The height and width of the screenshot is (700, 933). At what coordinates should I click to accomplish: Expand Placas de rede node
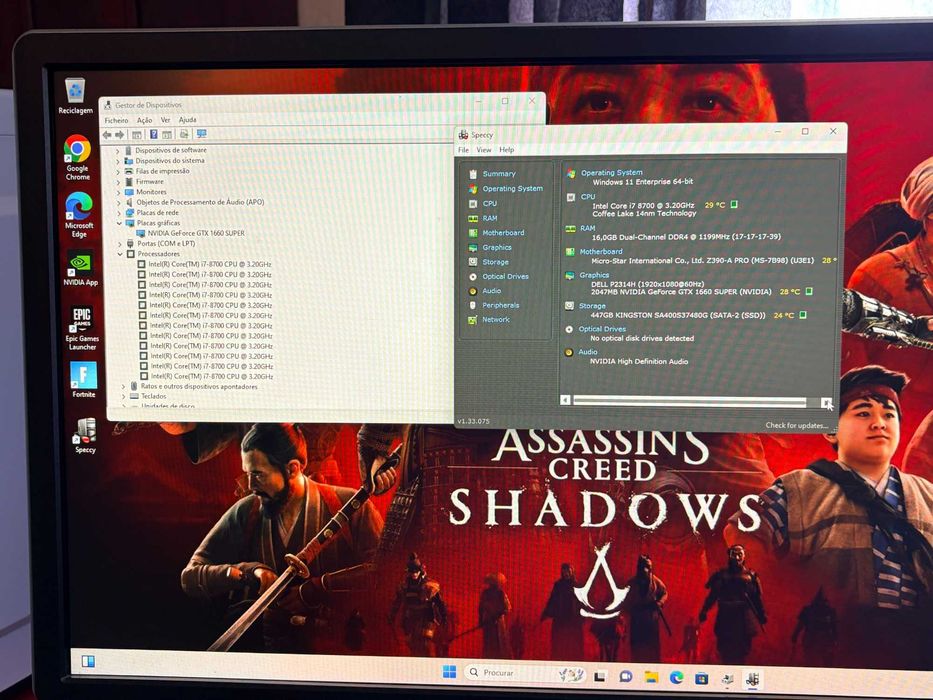coord(119,214)
